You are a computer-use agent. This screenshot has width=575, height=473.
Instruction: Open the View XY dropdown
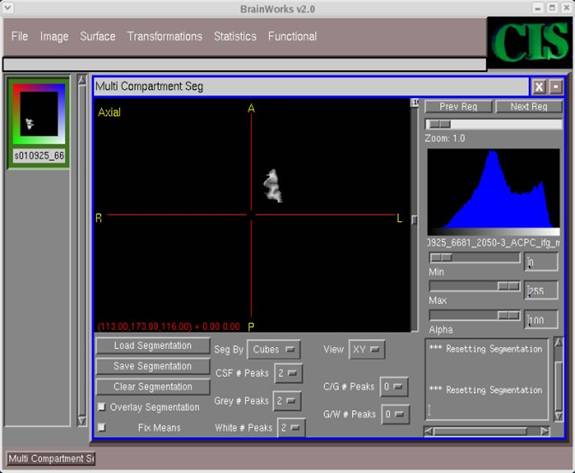pyautogui.click(x=366, y=349)
